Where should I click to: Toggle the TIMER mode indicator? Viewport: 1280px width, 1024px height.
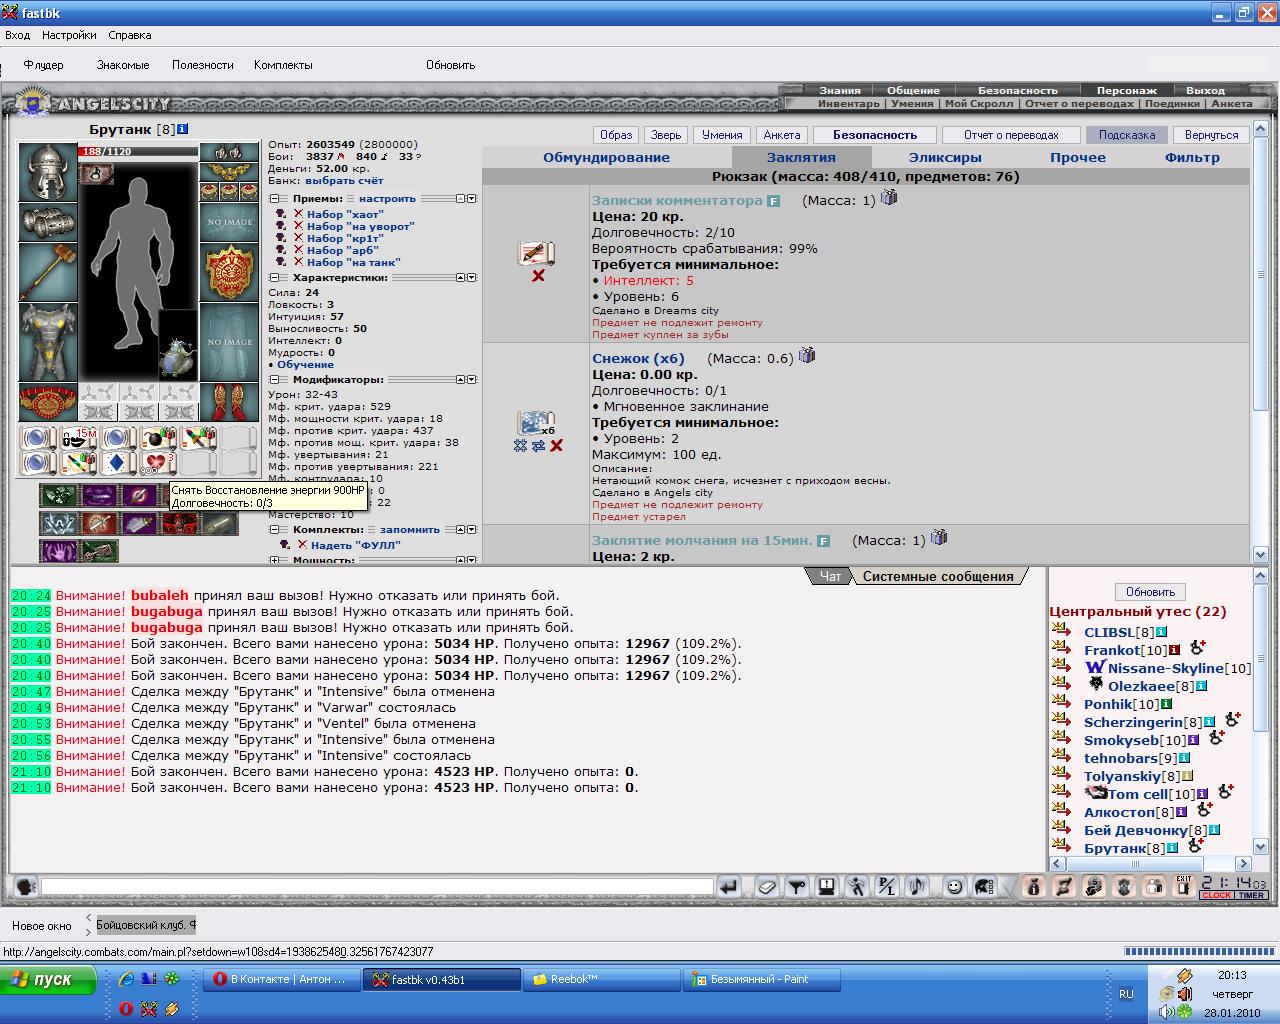pyautogui.click(x=1252, y=895)
